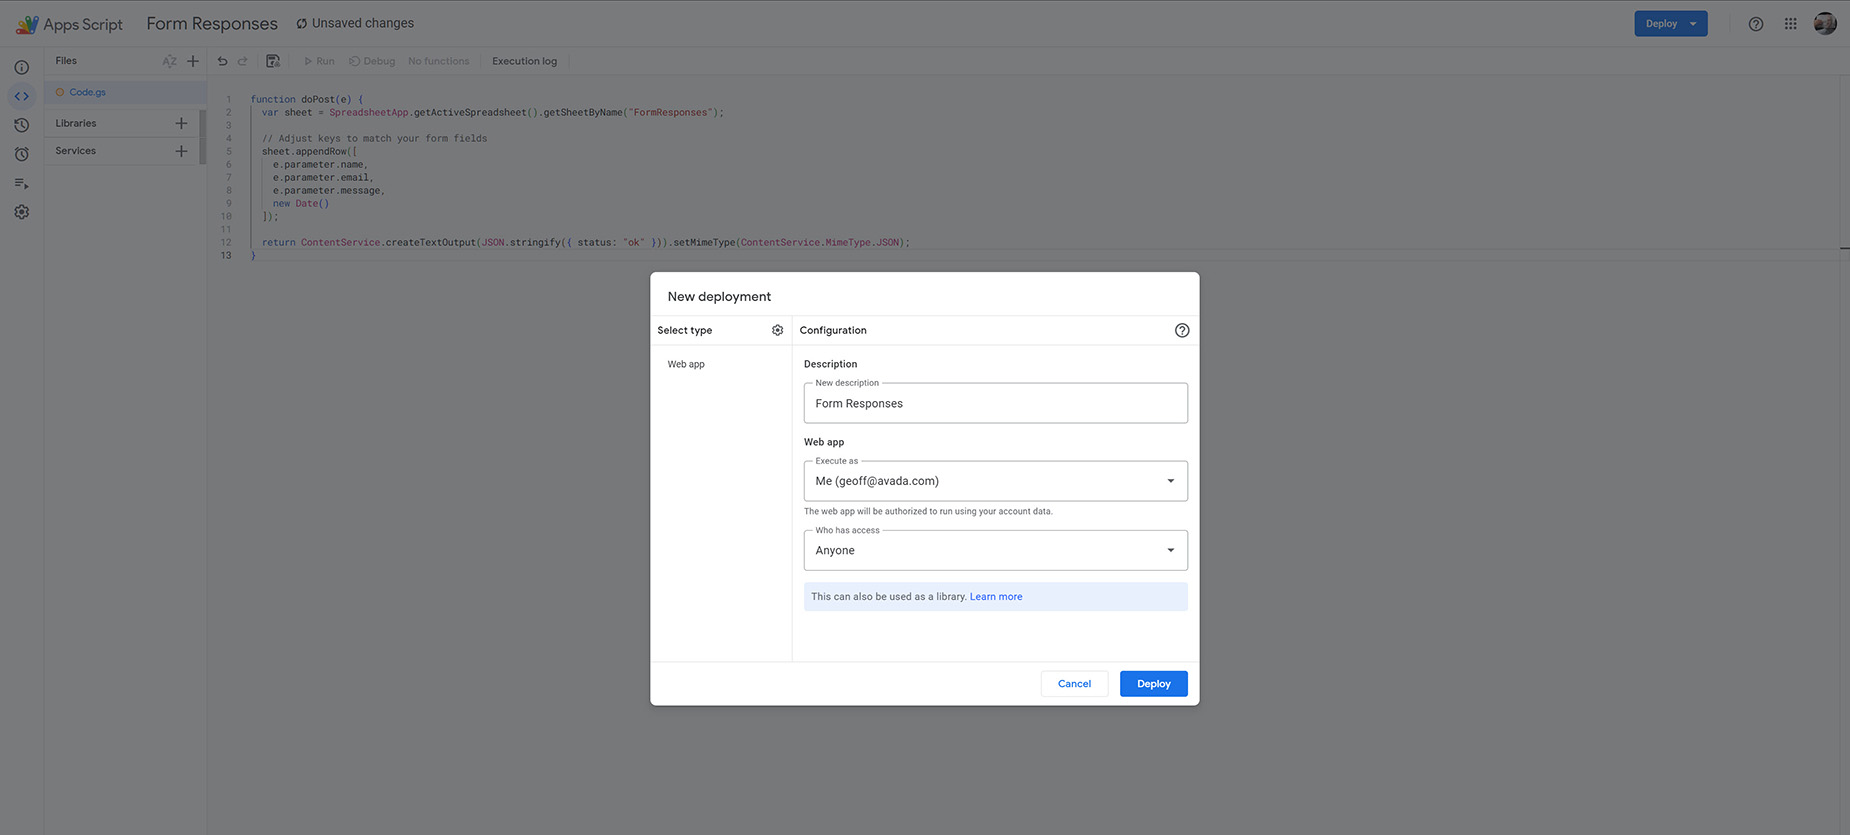Add a new file with plus icon
The height and width of the screenshot is (835, 1850).
point(193,61)
